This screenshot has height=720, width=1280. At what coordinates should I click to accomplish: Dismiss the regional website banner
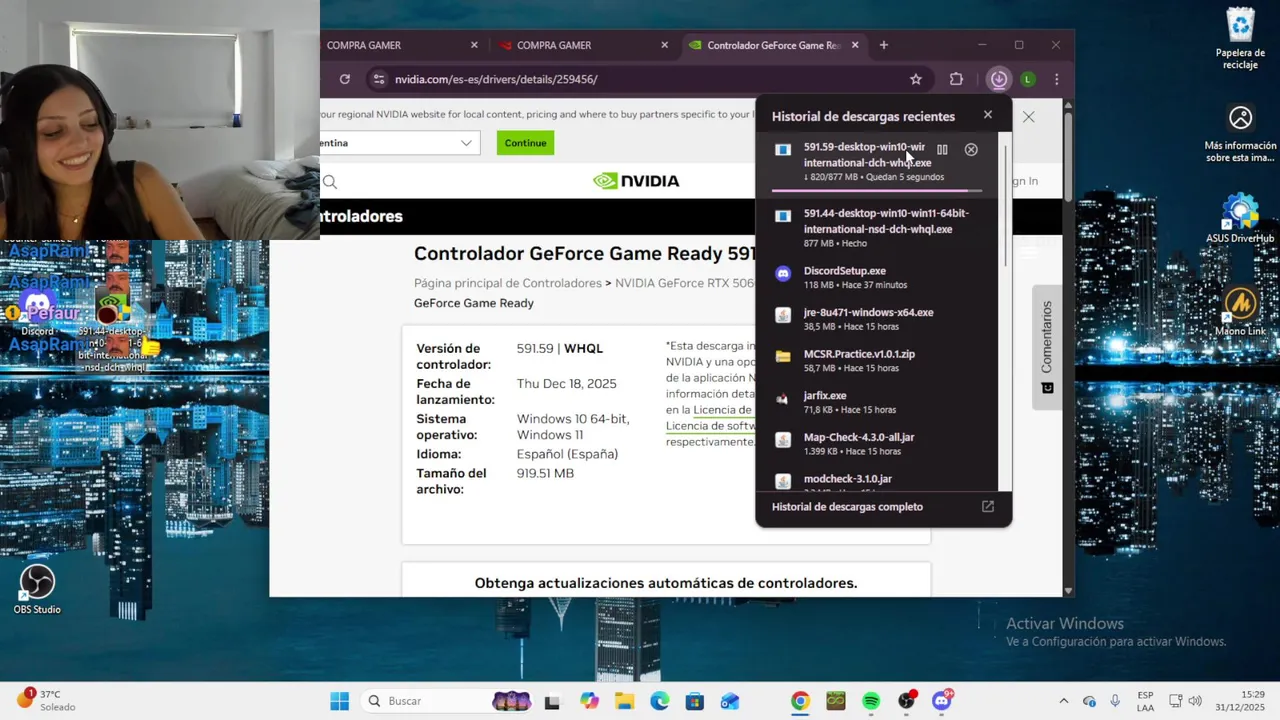[x=1028, y=117]
